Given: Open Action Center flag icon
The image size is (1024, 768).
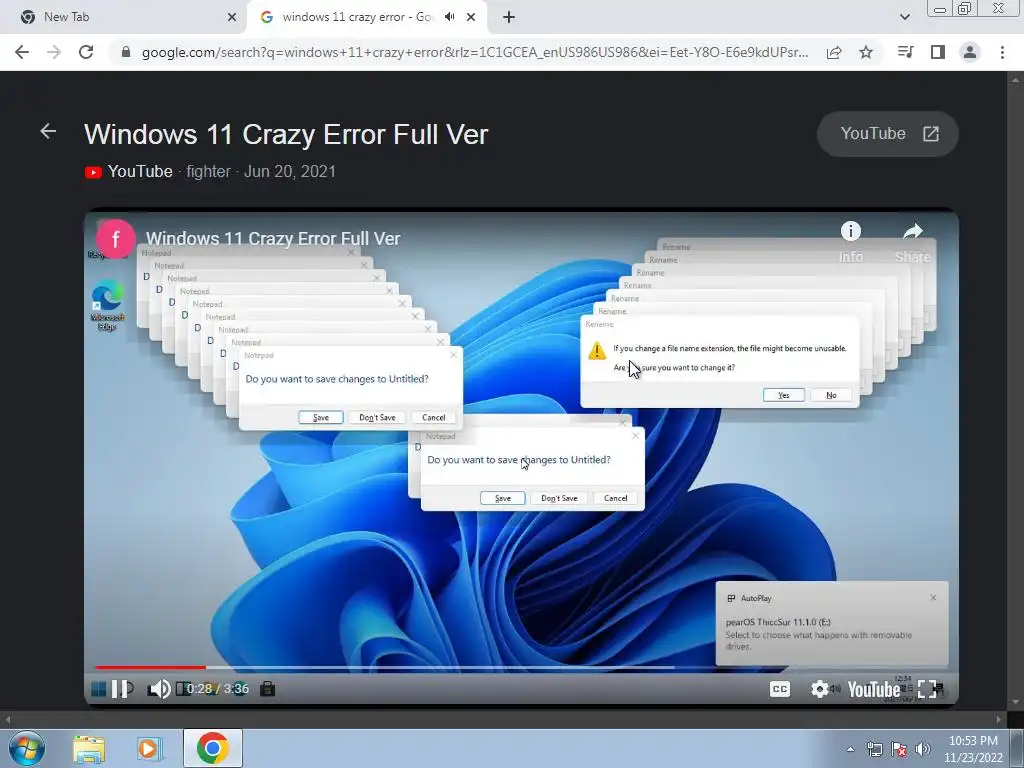Looking at the screenshot, I should click(899, 750).
